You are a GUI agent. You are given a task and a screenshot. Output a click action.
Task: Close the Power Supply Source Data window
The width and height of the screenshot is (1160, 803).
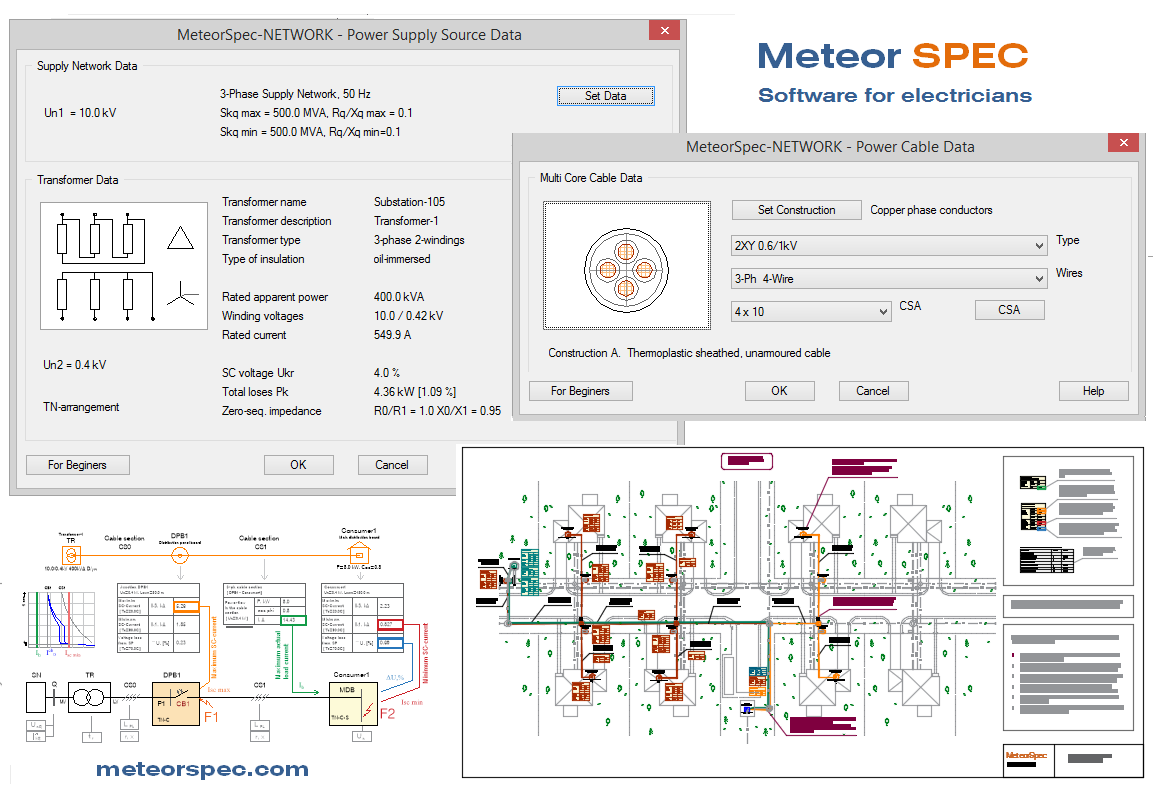click(x=664, y=30)
